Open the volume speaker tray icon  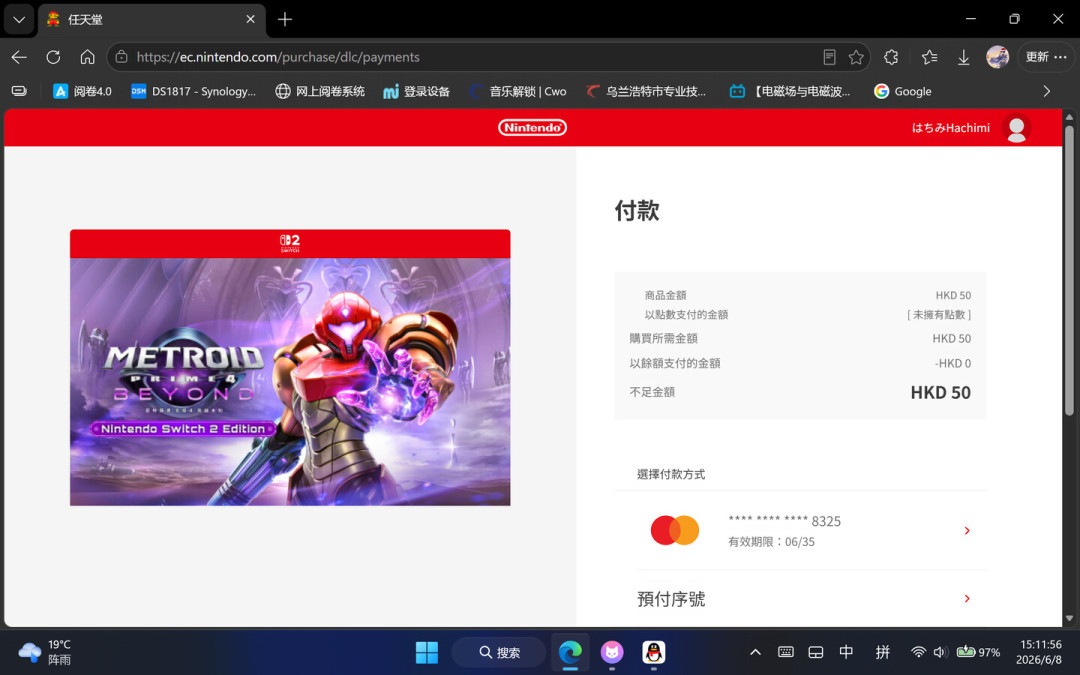click(941, 652)
